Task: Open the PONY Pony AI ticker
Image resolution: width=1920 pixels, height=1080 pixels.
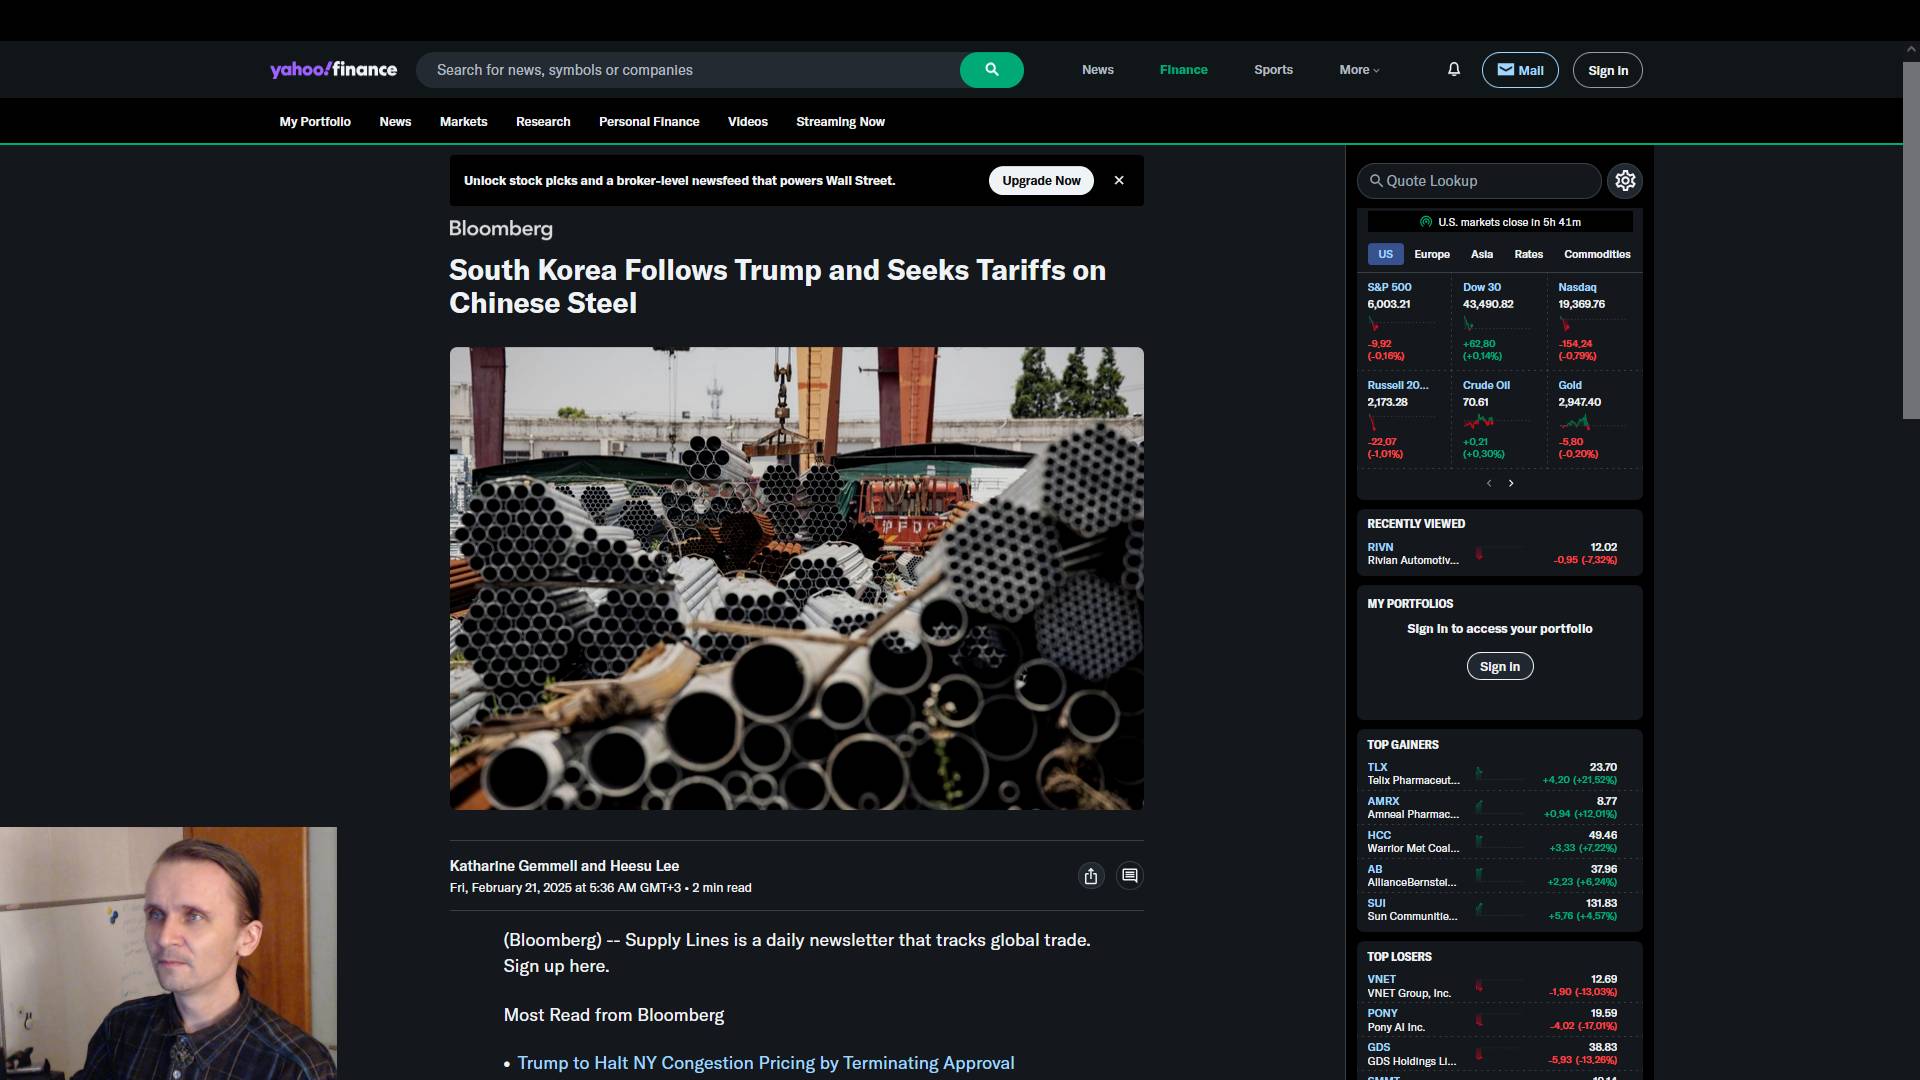Action: coord(1382,1013)
